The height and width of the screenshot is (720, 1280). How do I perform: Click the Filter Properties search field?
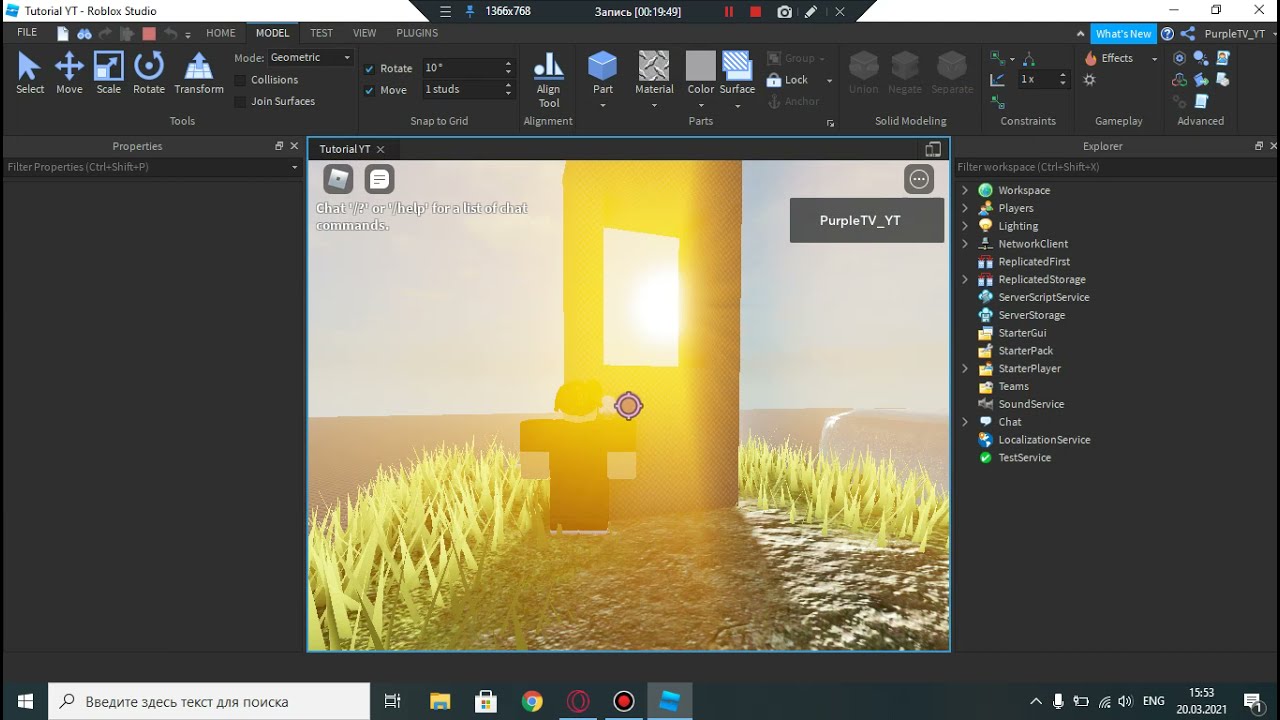(152, 167)
